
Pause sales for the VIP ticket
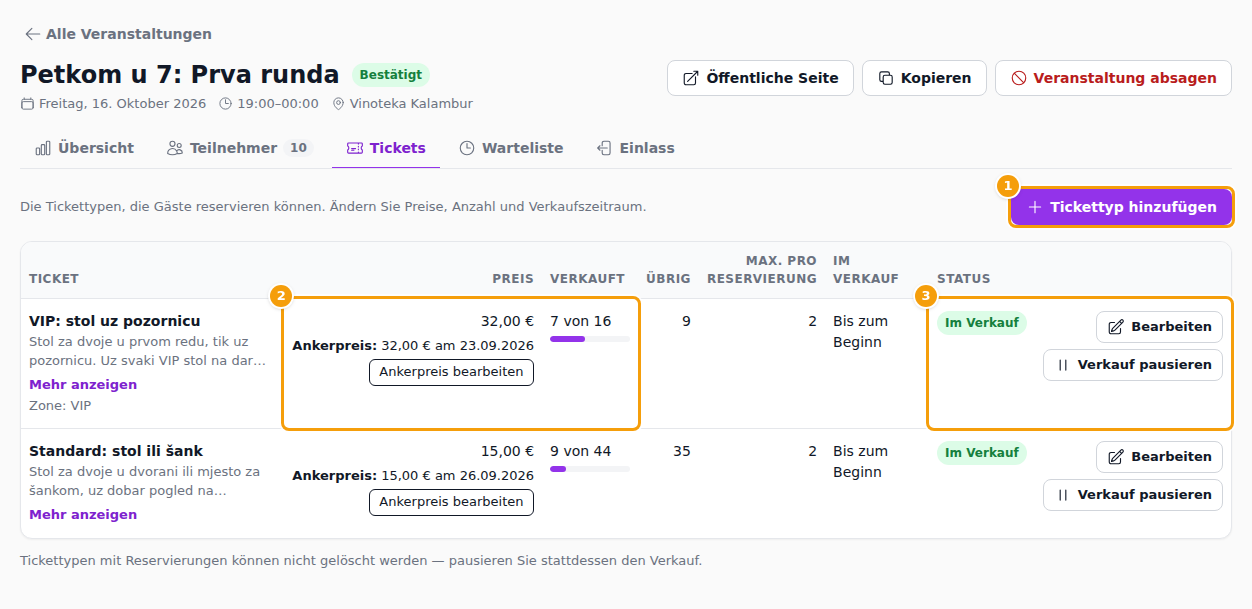[1133, 365]
